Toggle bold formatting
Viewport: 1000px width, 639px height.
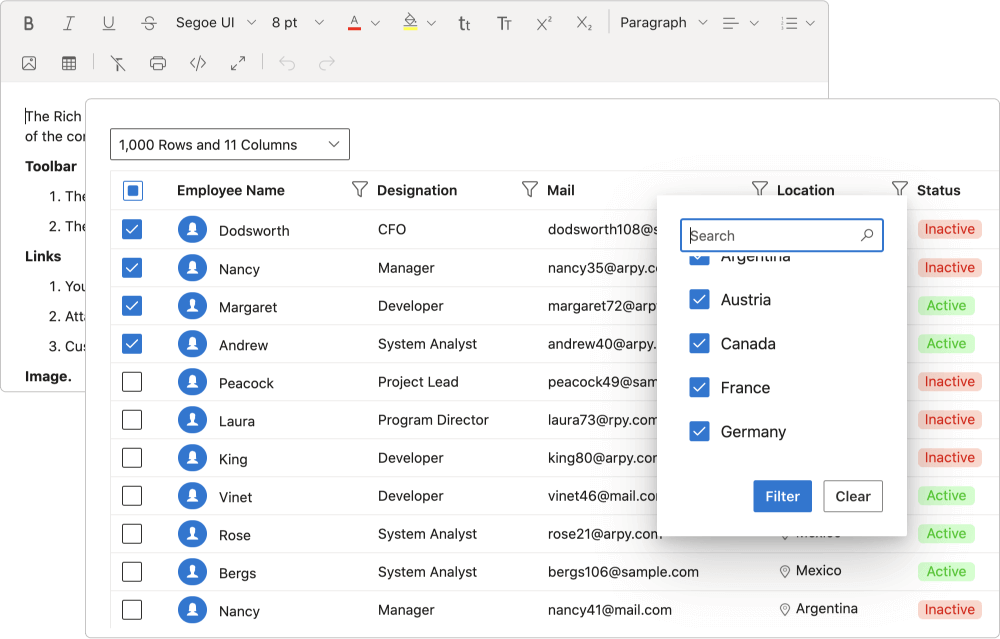point(28,21)
